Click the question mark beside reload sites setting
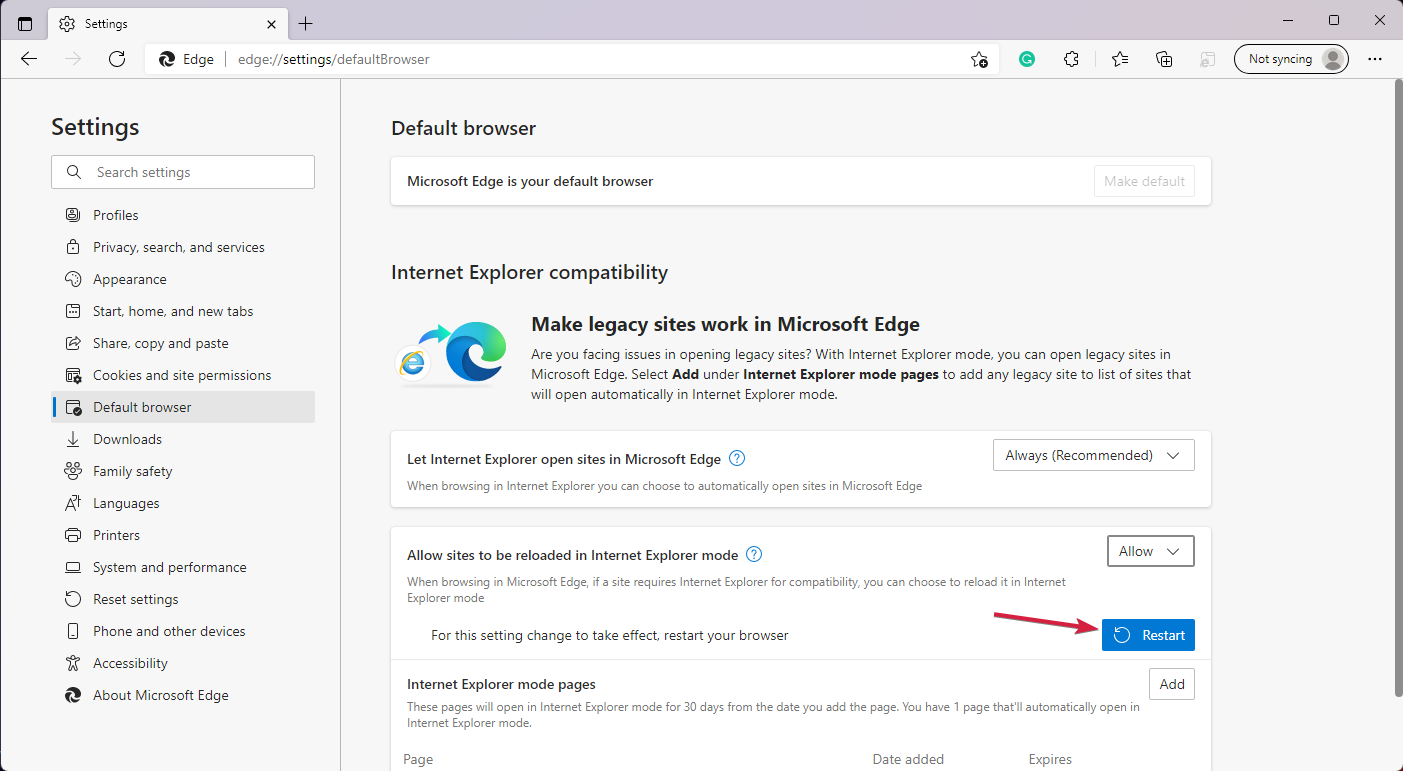 click(754, 553)
